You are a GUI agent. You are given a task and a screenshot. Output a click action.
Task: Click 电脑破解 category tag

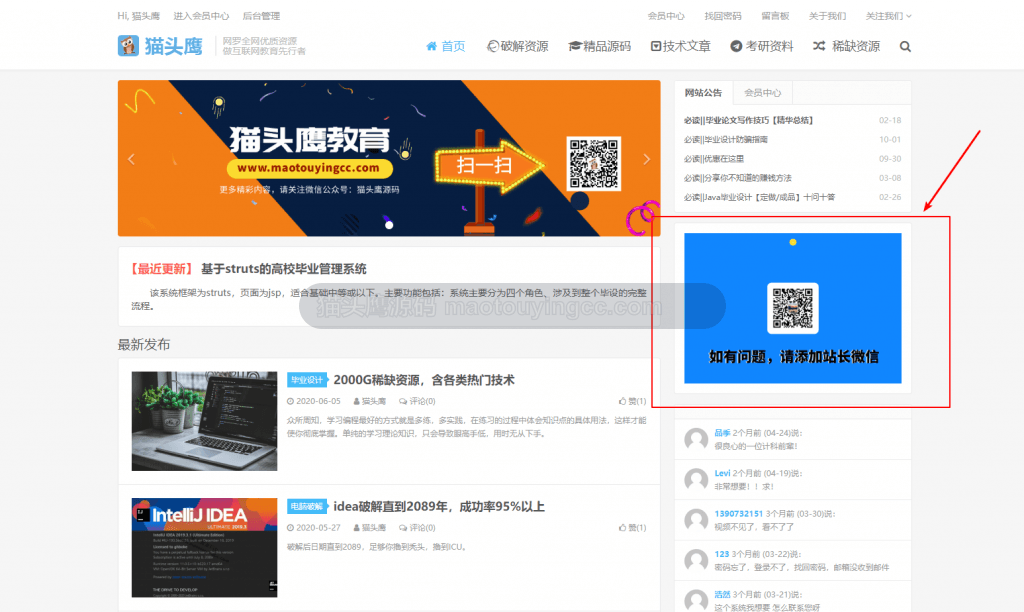306,506
